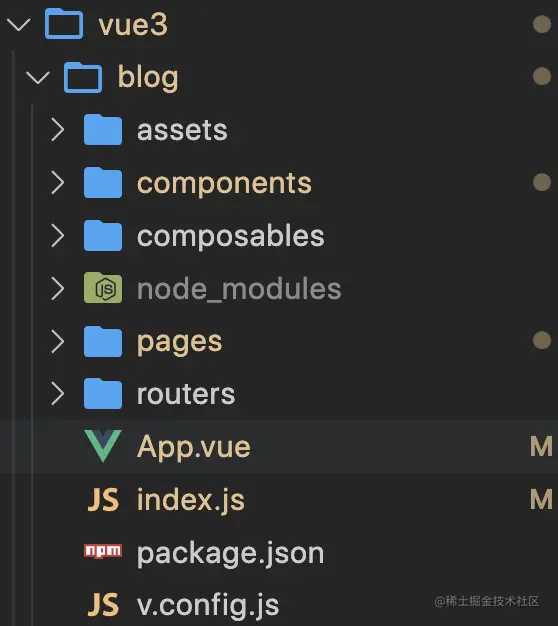Viewport: 558px width, 626px height.
Task: Expand the components folder arrow
Action: [x=58, y=183]
